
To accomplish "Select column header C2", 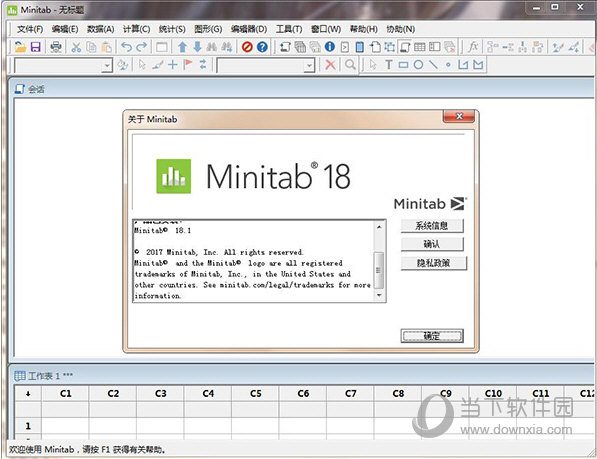I will pos(113,394).
